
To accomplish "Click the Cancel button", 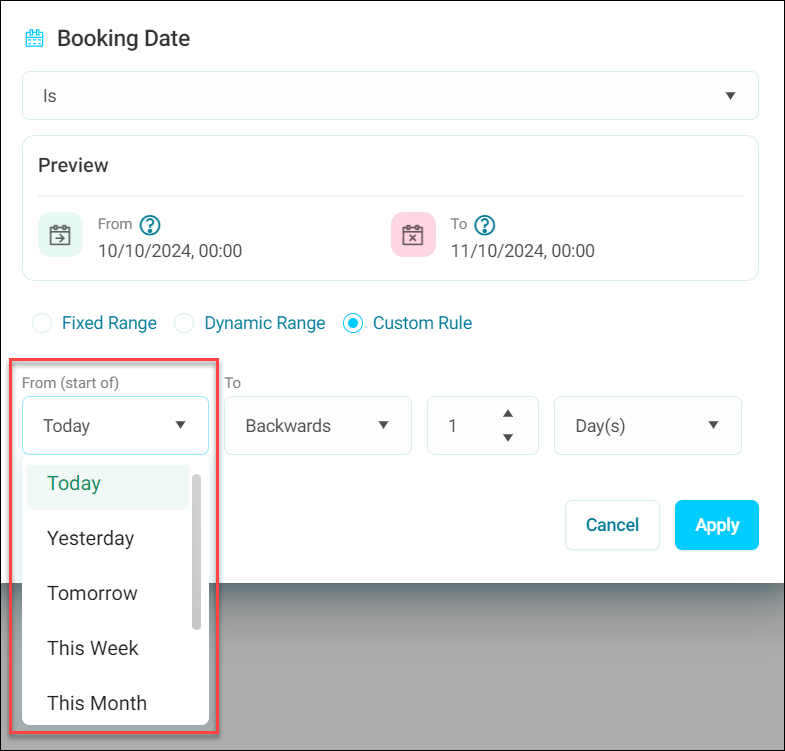I will click(x=612, y=525).
